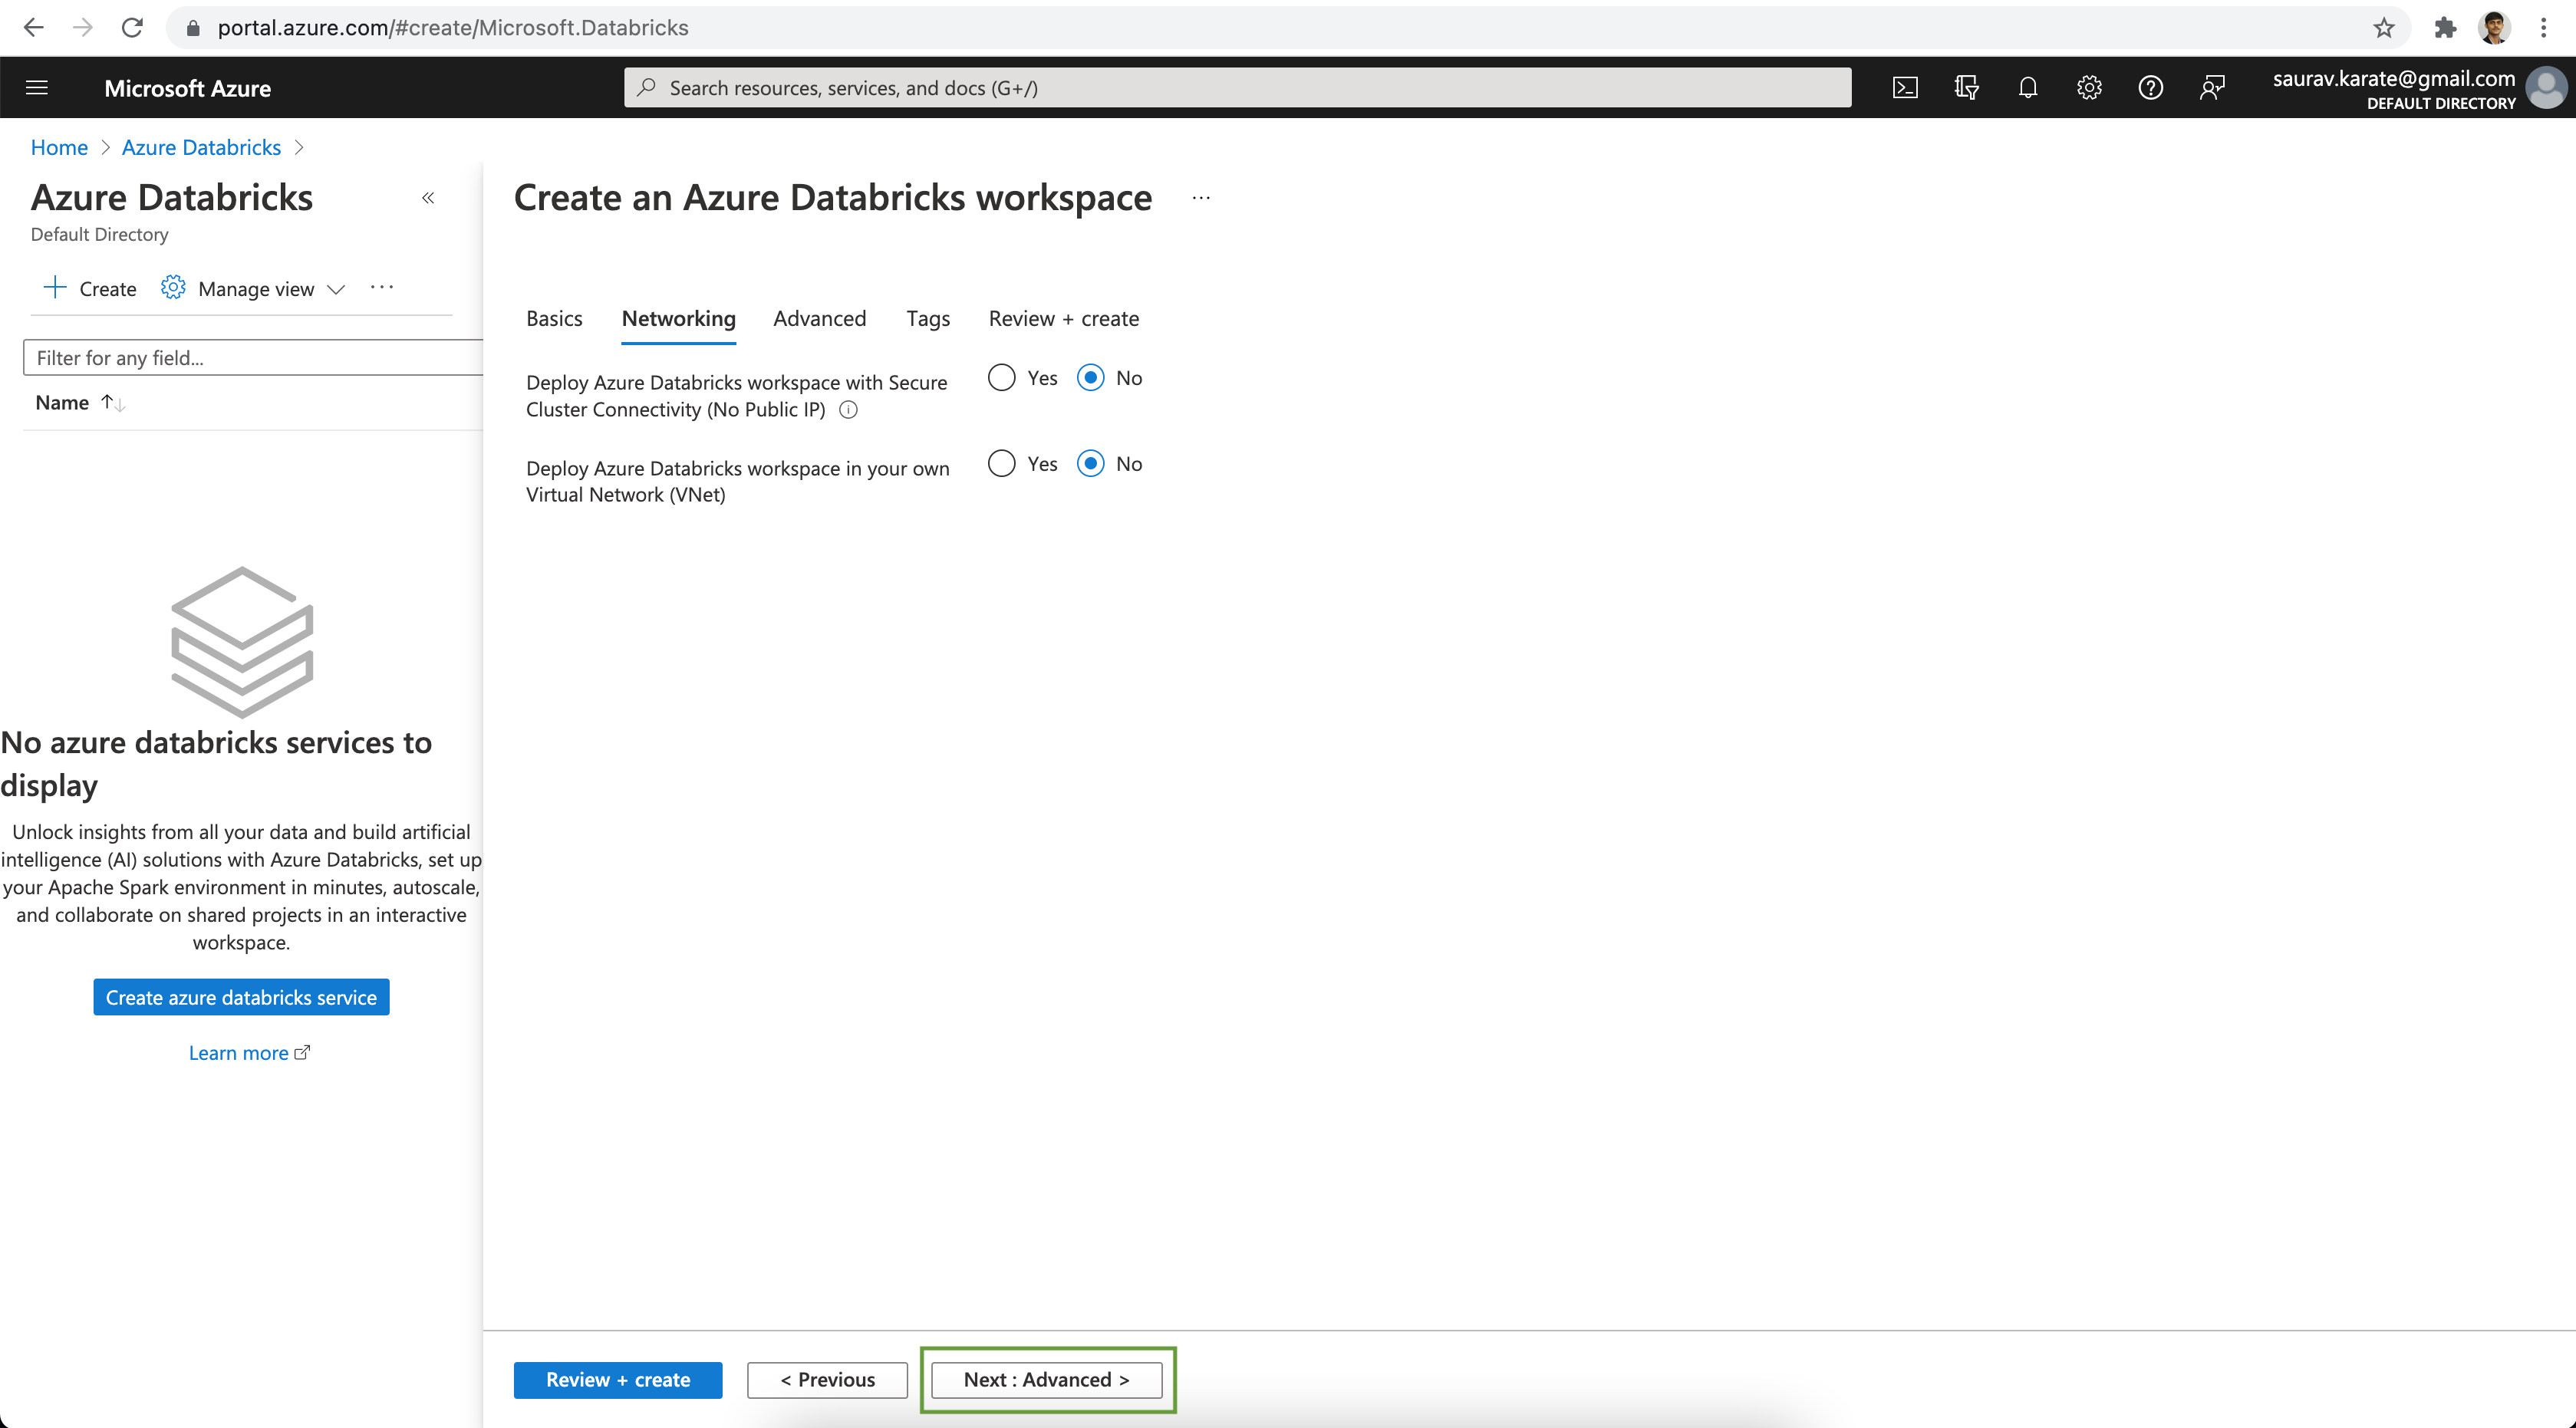Viewport: 2576px width, 1428px height.
Task: Open the more options ellipsis beside Manage view
Action: pos(382,288)
